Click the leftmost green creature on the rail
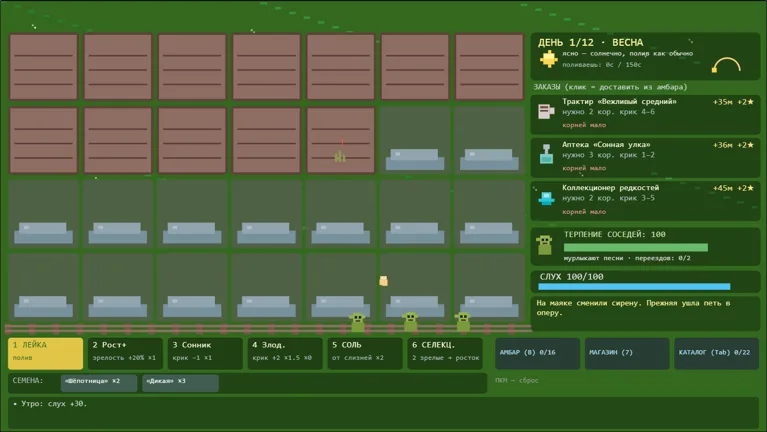 click(358, 322)
